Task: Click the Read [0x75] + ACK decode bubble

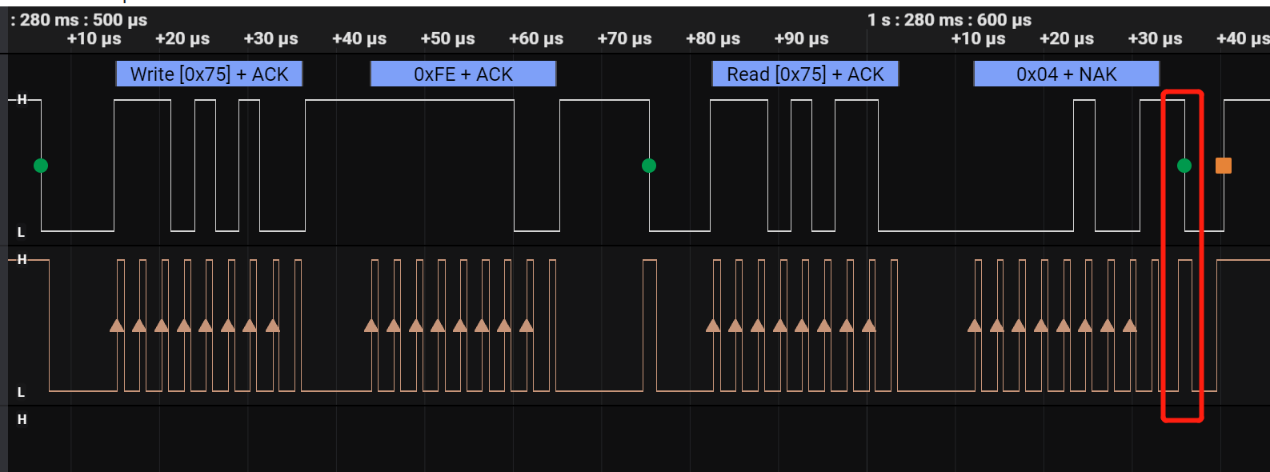Action: 805,74
